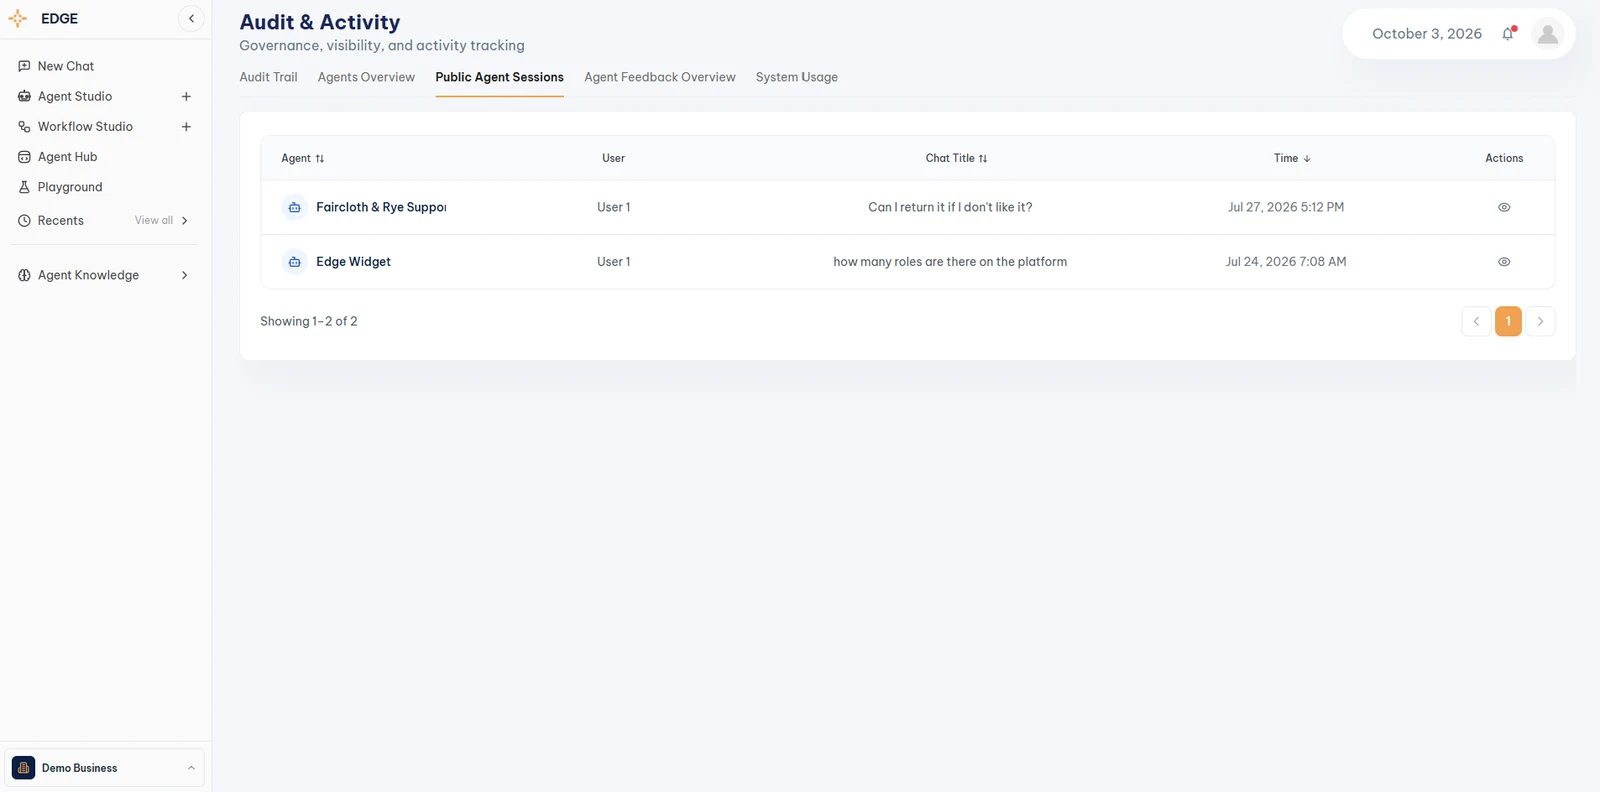Viewport: 1600px width, 792px height.
Task: Sort by Chat Title column header
Action: (956, 158)
